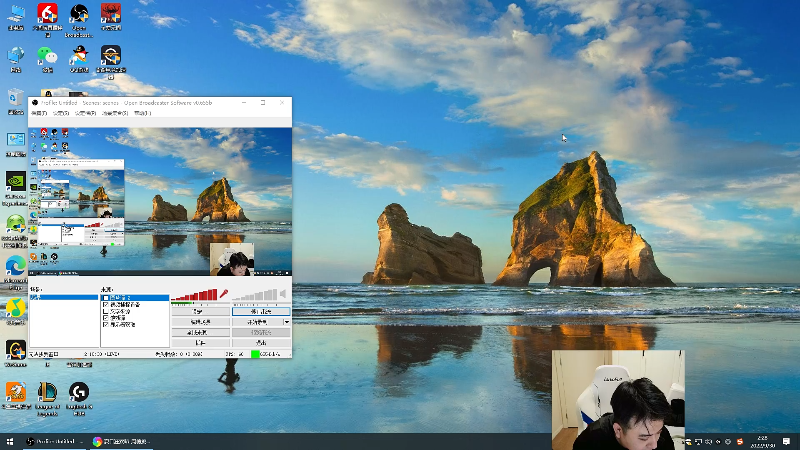This screenshot has height=450, width=800.
Task: Open the notification center tray icon
Action: pos(786,441)
